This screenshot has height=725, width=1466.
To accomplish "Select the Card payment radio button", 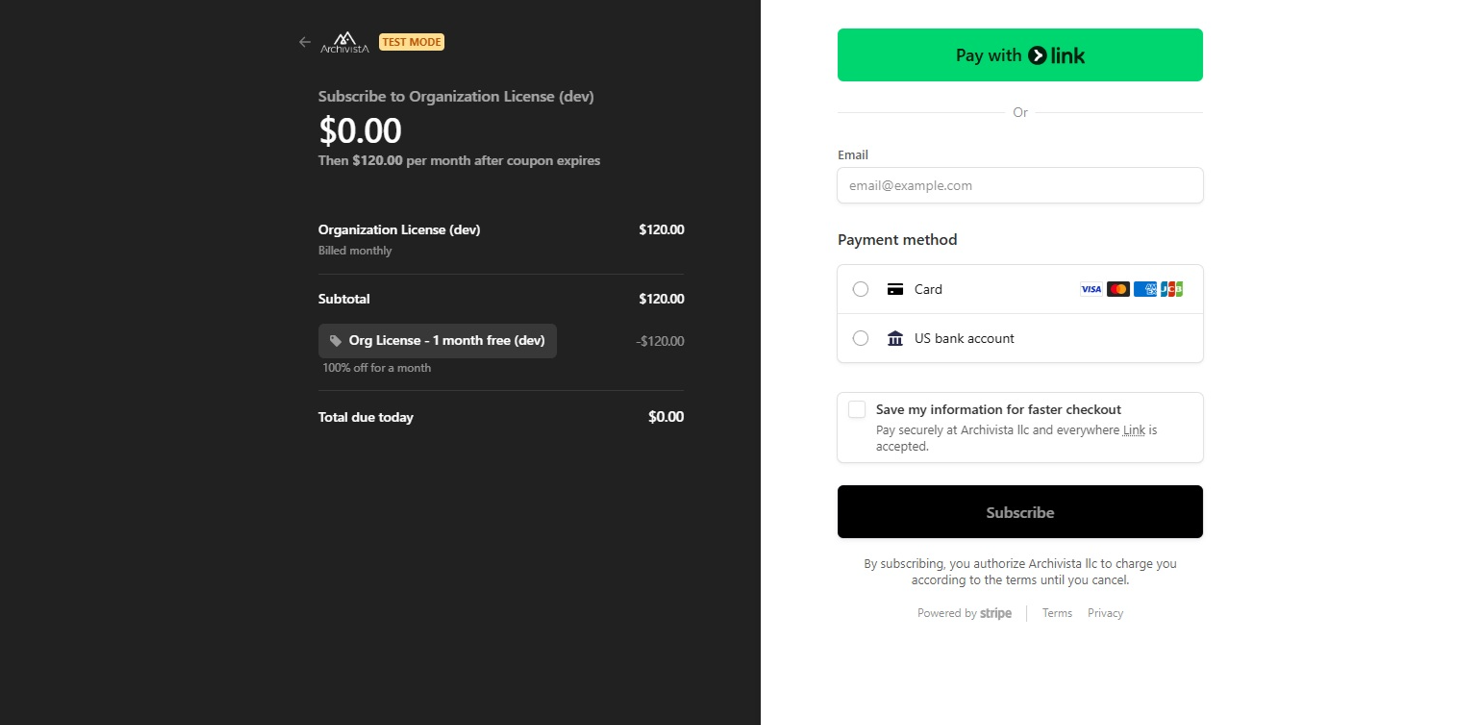I will (860, 289).
